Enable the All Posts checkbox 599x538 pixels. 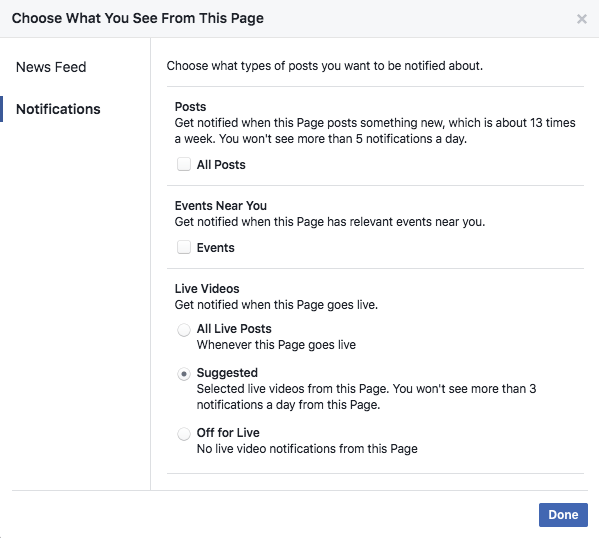tap(184, 164)
